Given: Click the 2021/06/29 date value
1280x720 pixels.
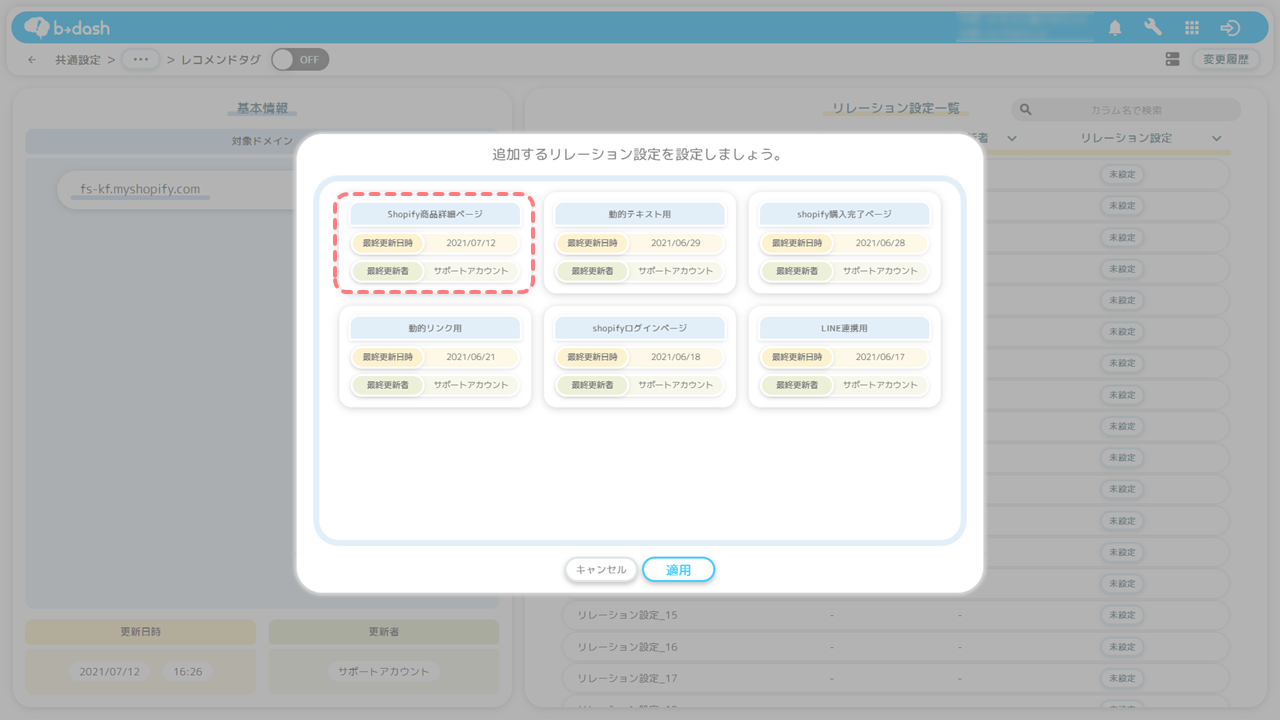Looking at the screenshot, I should pyautogui.click(x=676, y=243).
